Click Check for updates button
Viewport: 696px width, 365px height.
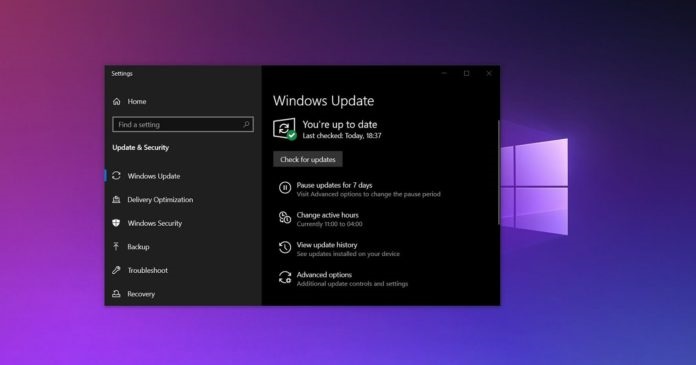tap(308, 159)
